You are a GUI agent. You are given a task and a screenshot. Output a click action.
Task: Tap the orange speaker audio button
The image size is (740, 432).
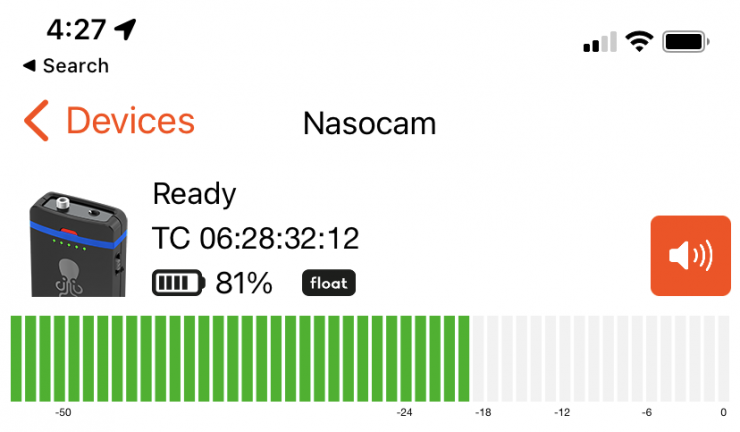690,255
